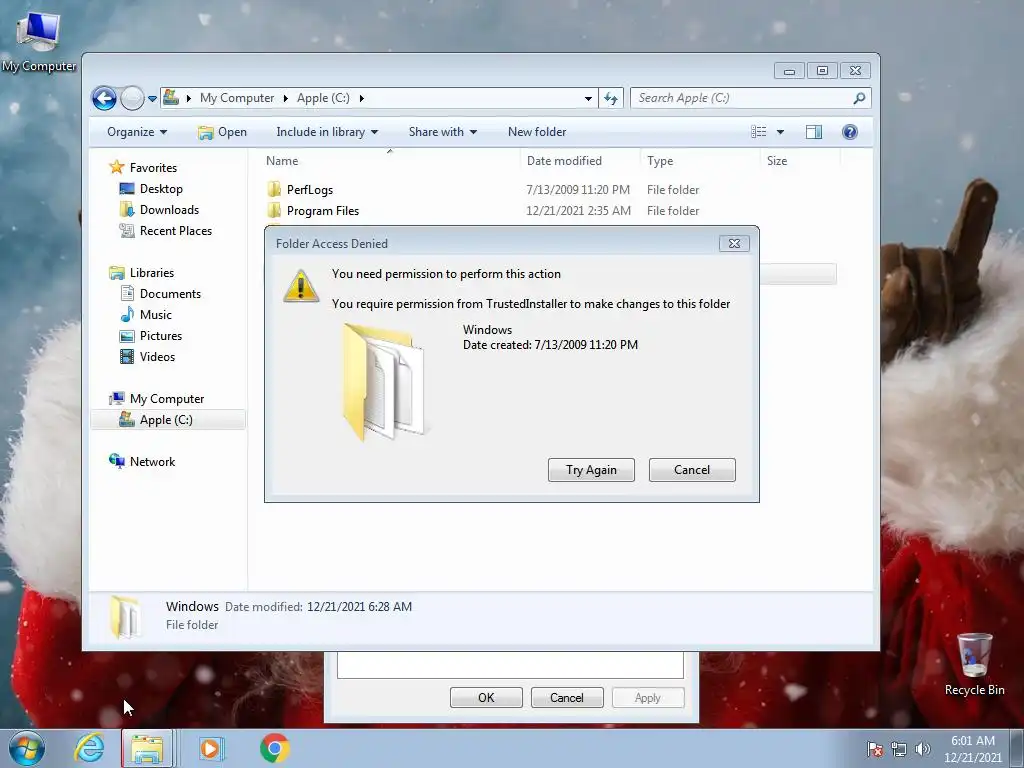Click the Back navigation arrow

104,99
